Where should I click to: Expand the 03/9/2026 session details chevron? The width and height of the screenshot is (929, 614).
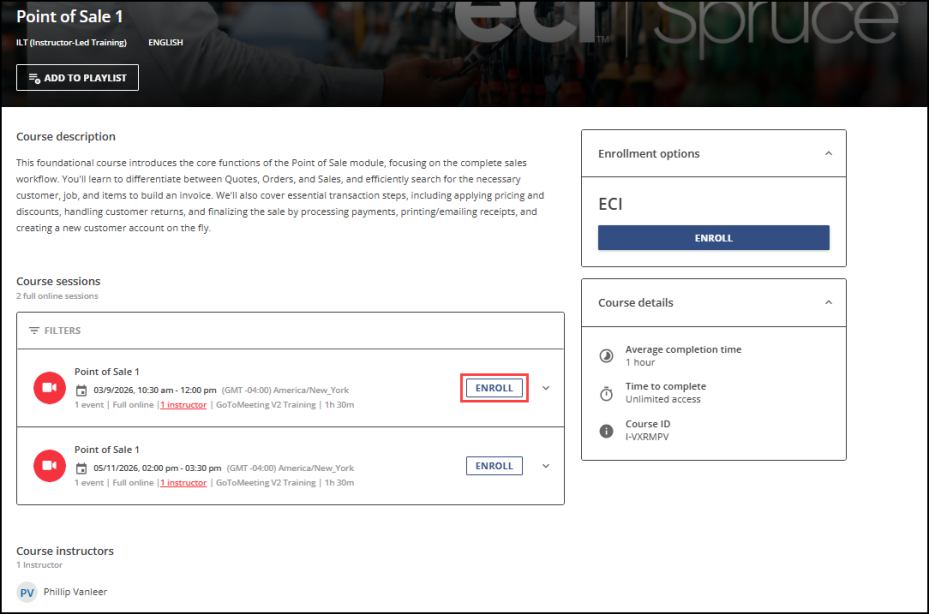pos(545,388)
